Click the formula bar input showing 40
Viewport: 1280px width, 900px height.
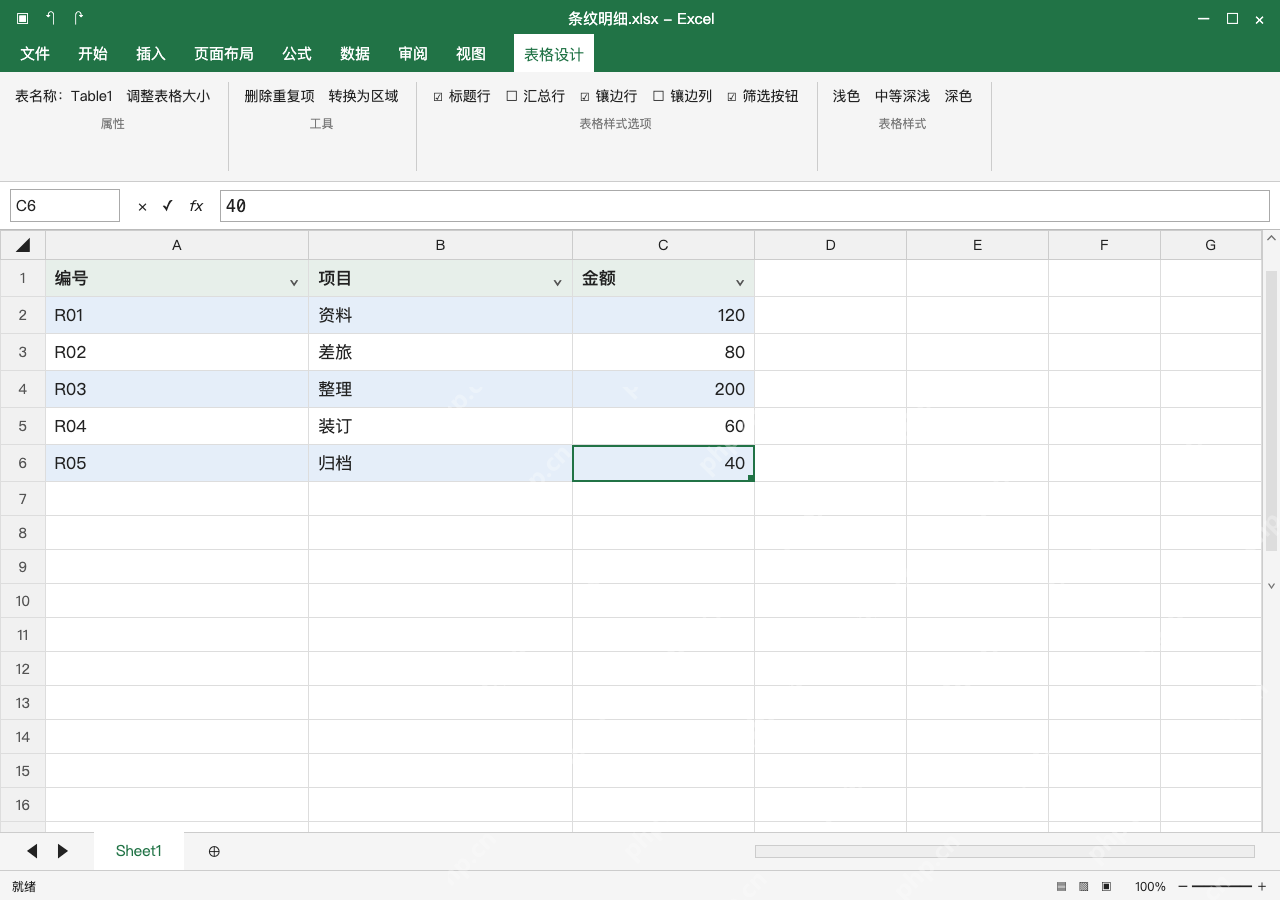[x=745, y=206]
